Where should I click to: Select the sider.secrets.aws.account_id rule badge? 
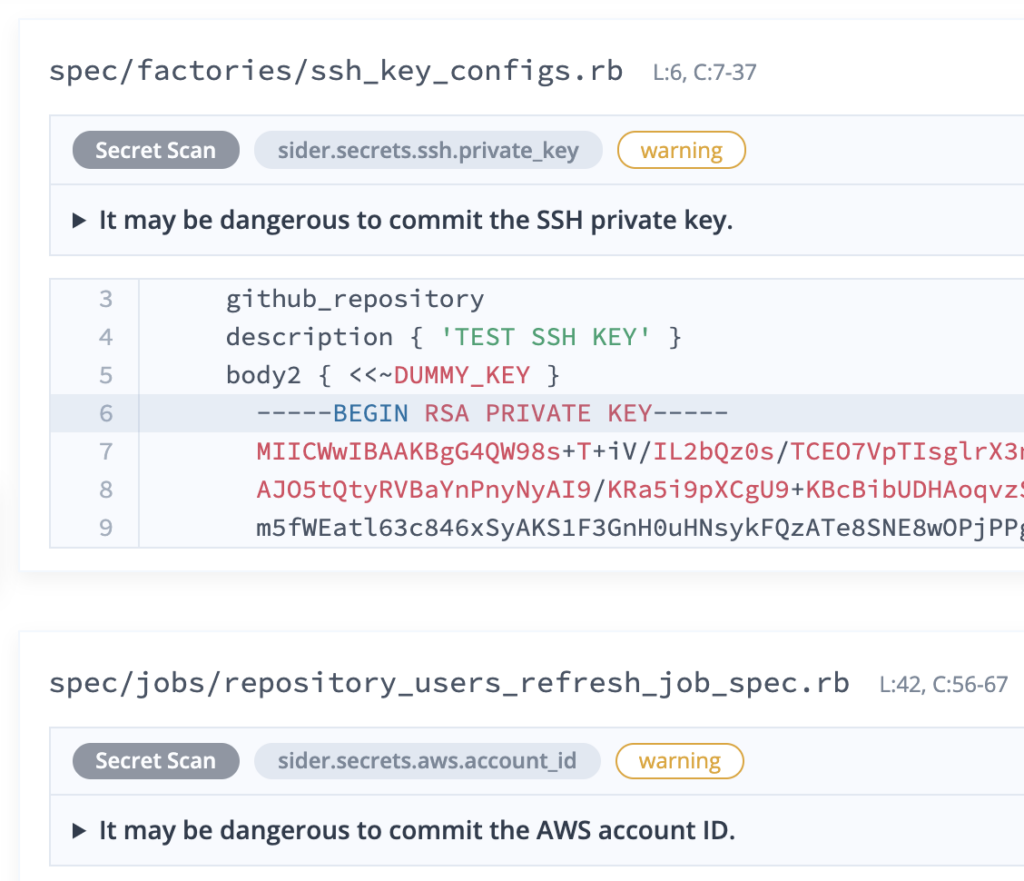pos(427,760)
